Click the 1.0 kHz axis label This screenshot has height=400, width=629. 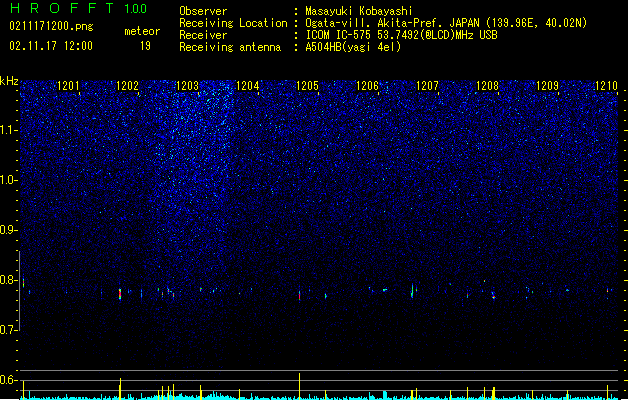pos(8,180)
